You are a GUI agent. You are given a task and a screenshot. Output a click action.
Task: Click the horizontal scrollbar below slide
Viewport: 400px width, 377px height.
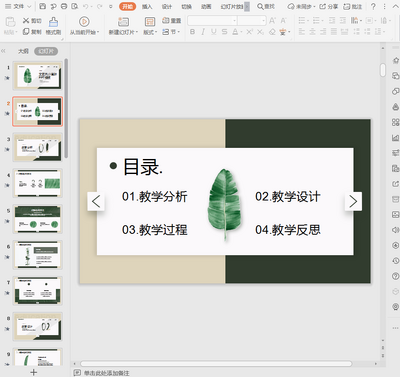(x=216, y=364)
